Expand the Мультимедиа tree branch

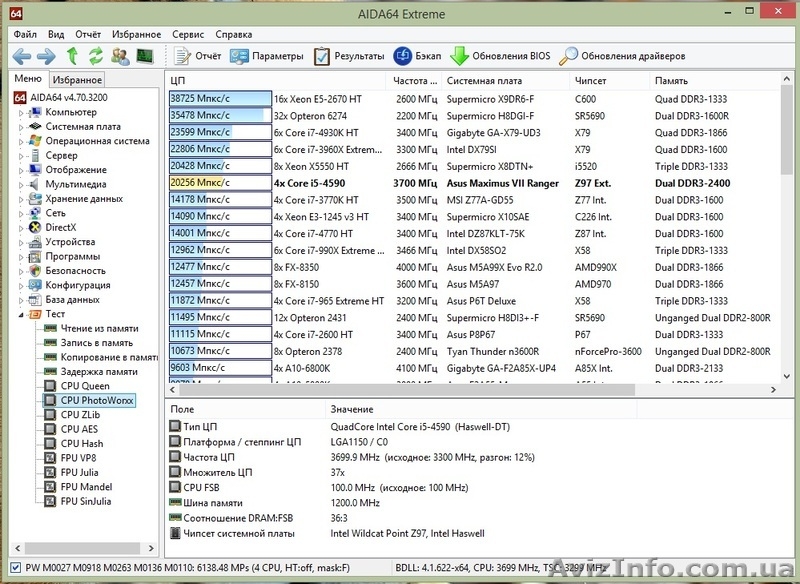(20, 184)
